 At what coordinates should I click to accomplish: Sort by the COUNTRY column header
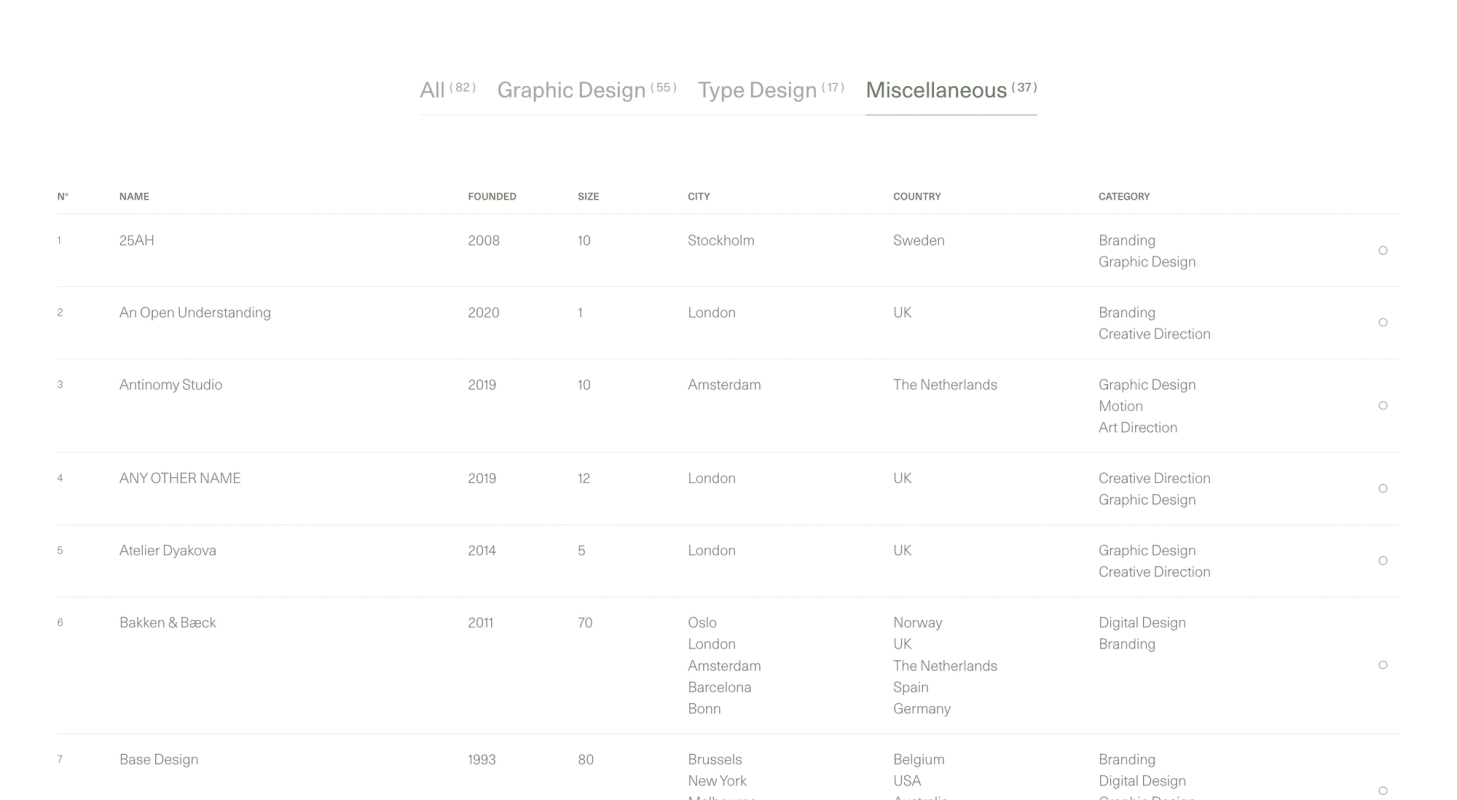[917, 197]
